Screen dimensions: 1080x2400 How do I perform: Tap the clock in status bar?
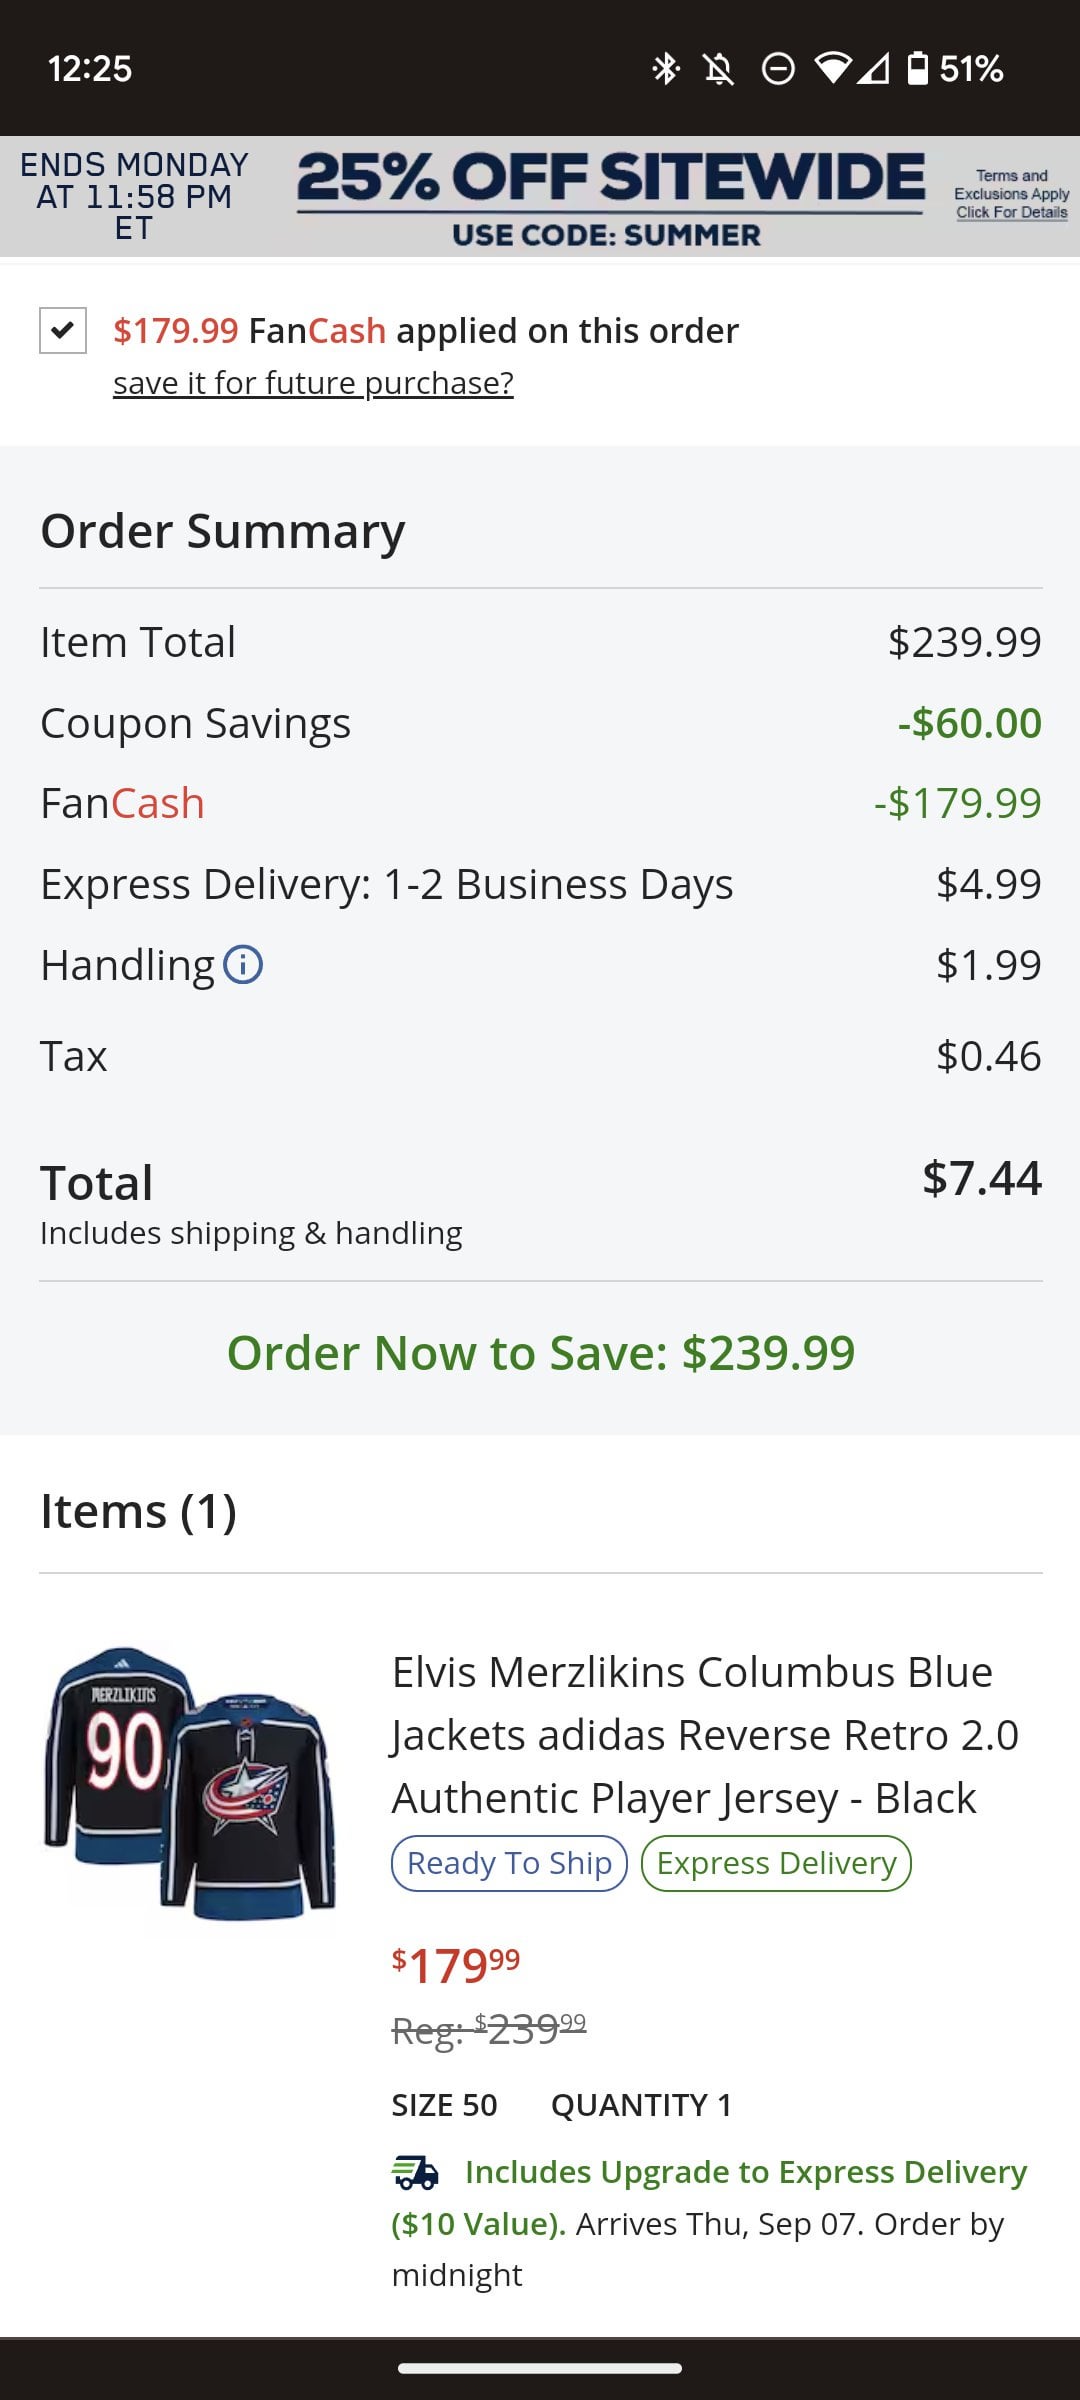click(90, 68)
